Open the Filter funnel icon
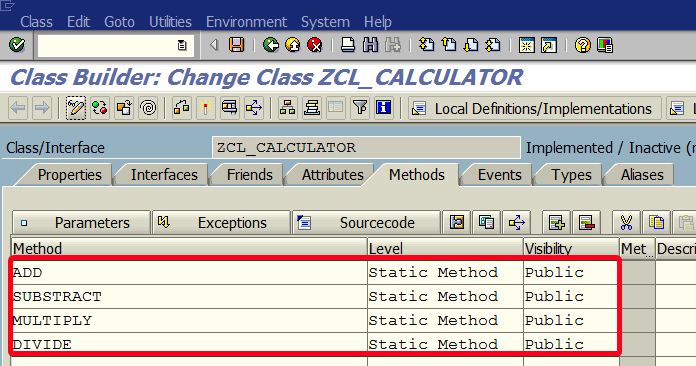 [360, 108]
